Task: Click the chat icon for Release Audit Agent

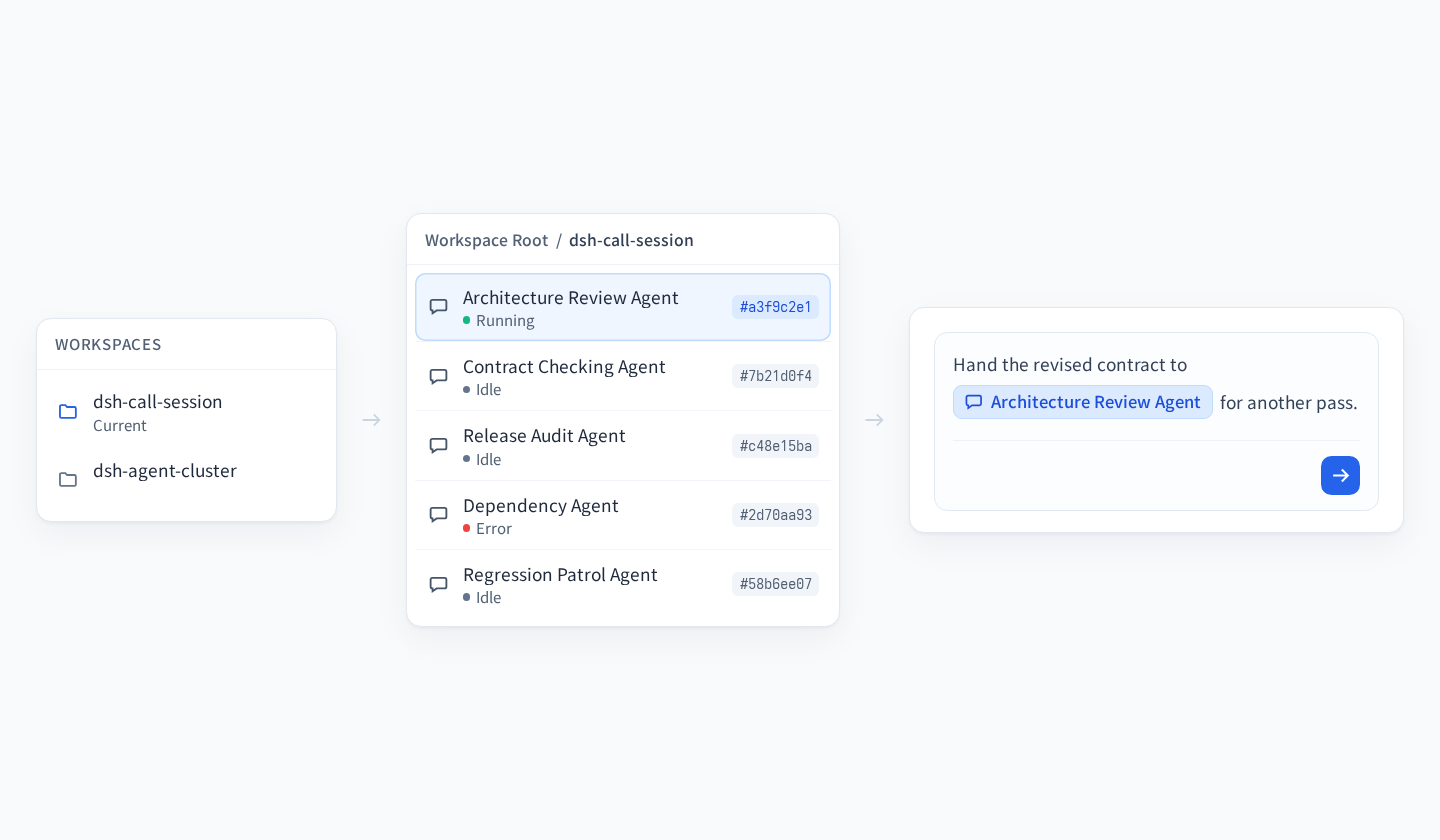Action: point(438,446)
